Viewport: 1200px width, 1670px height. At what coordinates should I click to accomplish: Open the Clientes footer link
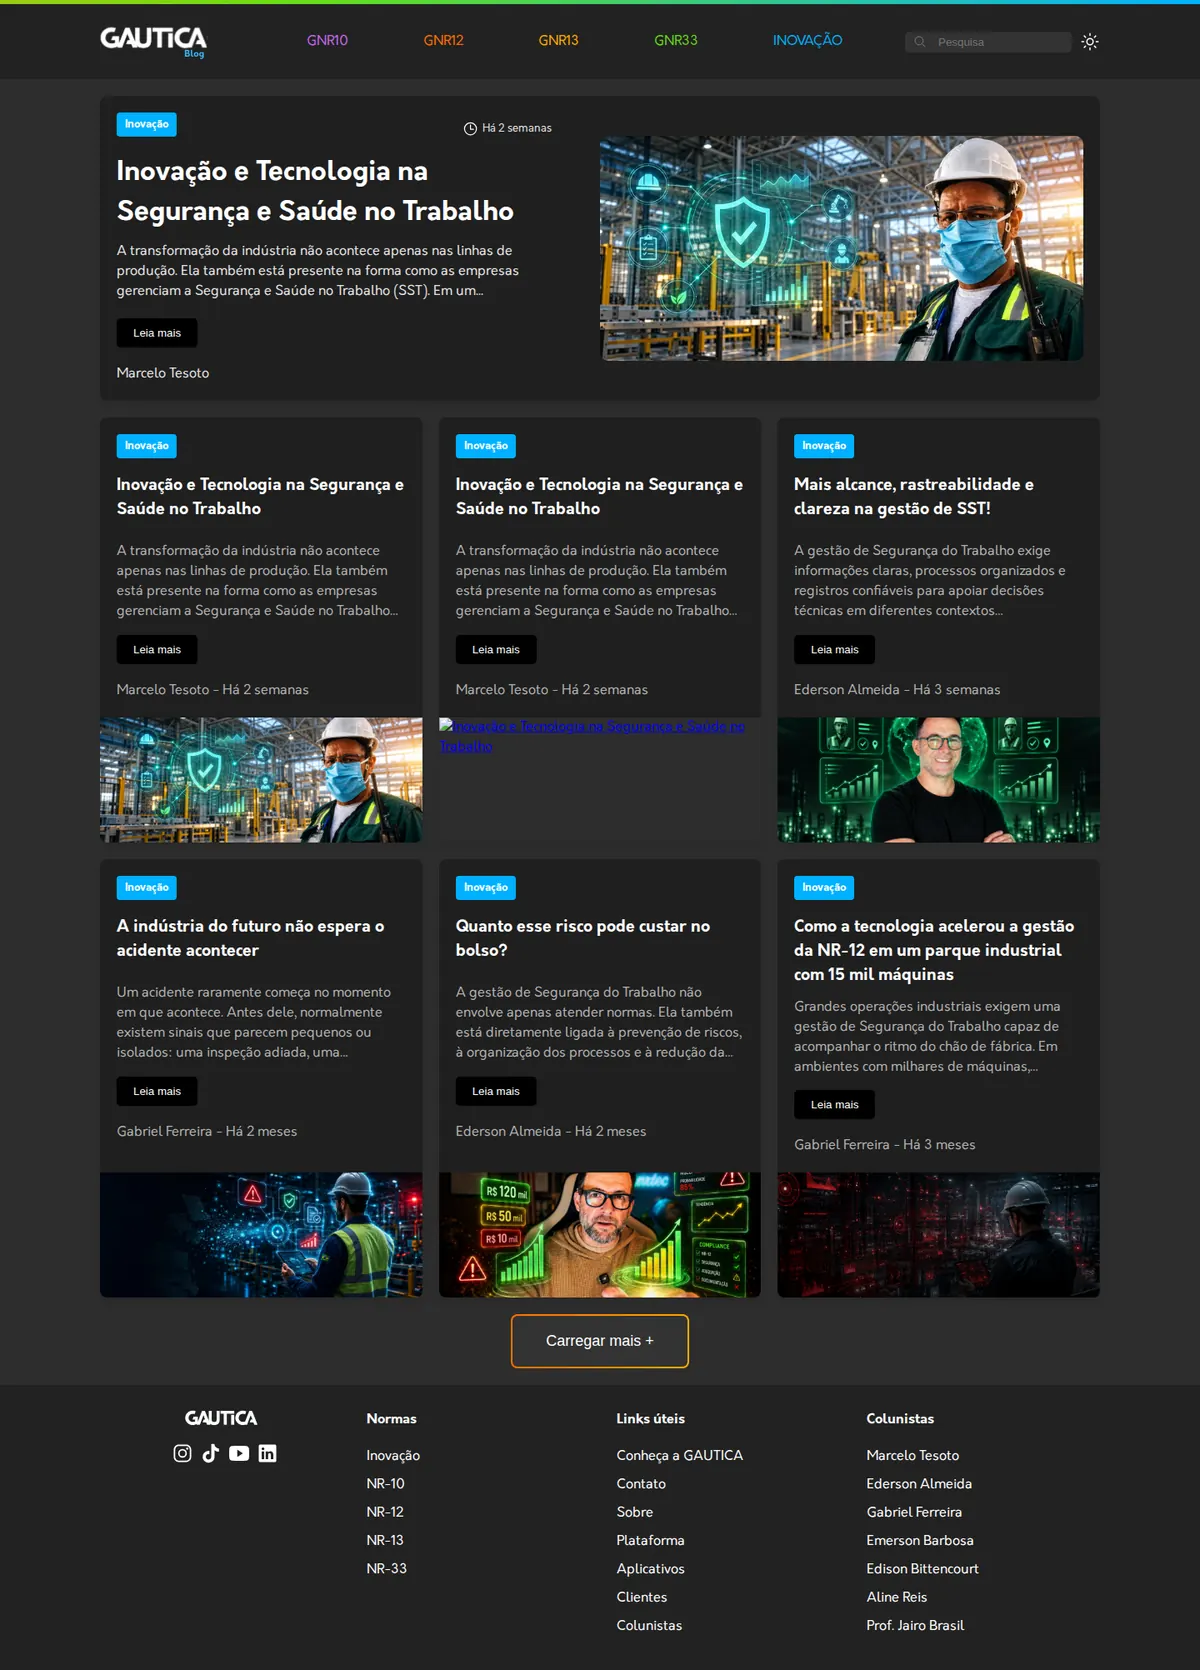coord(641,1597)
